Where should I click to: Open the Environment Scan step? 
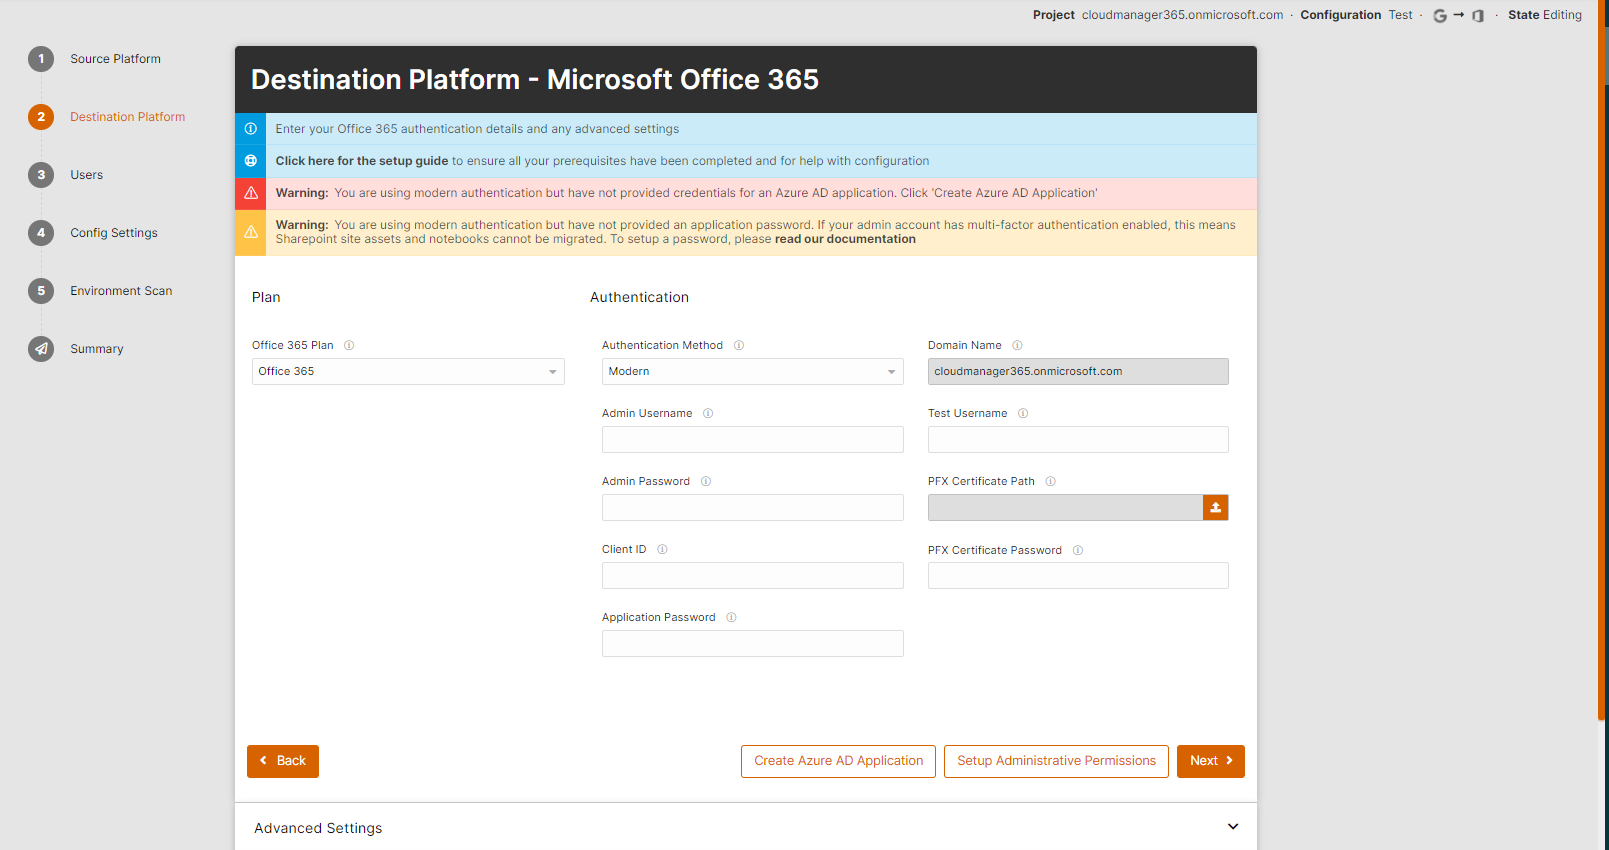[x=121, y=291]
